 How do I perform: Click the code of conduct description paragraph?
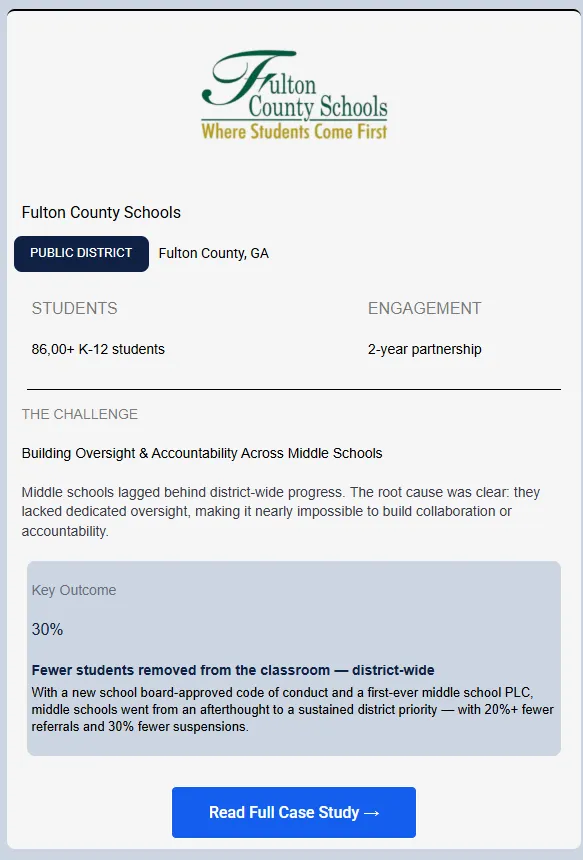[x=292, y=709]
